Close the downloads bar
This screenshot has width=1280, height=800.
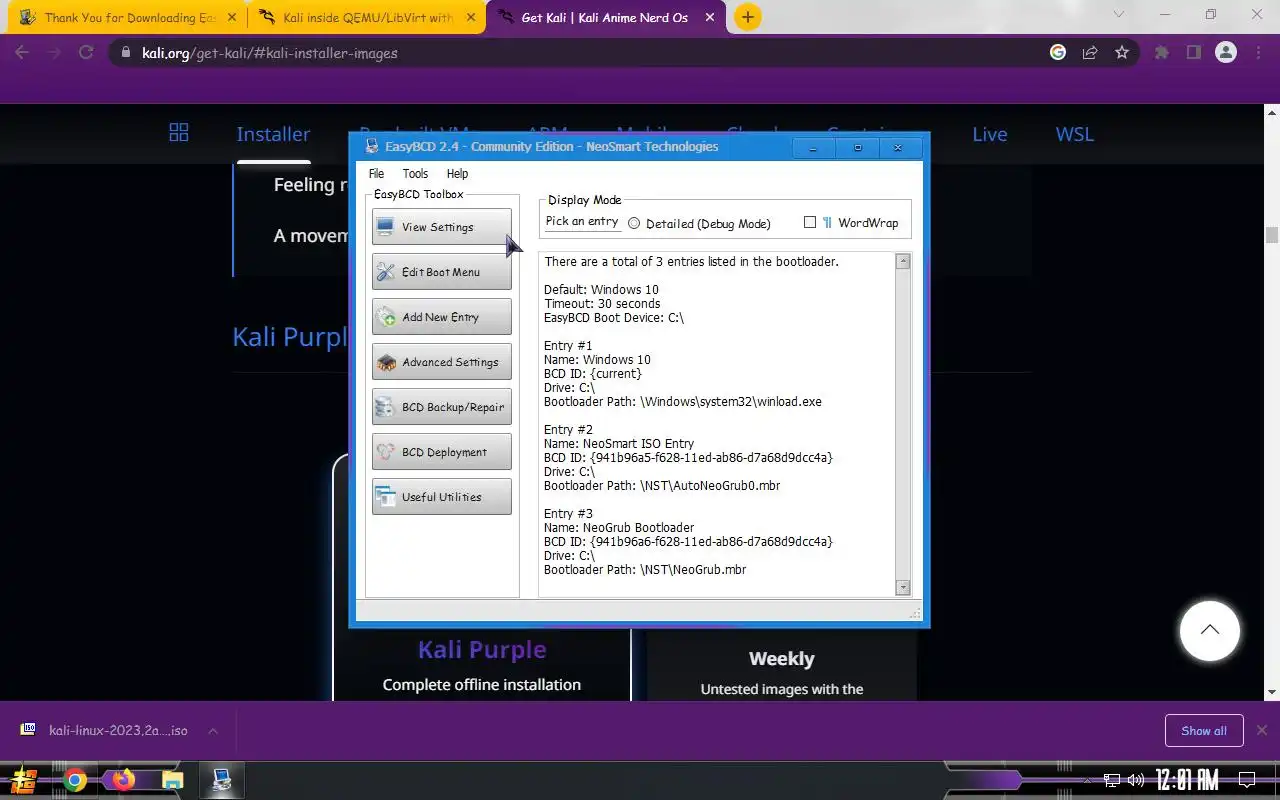[x=1262, y=731]
